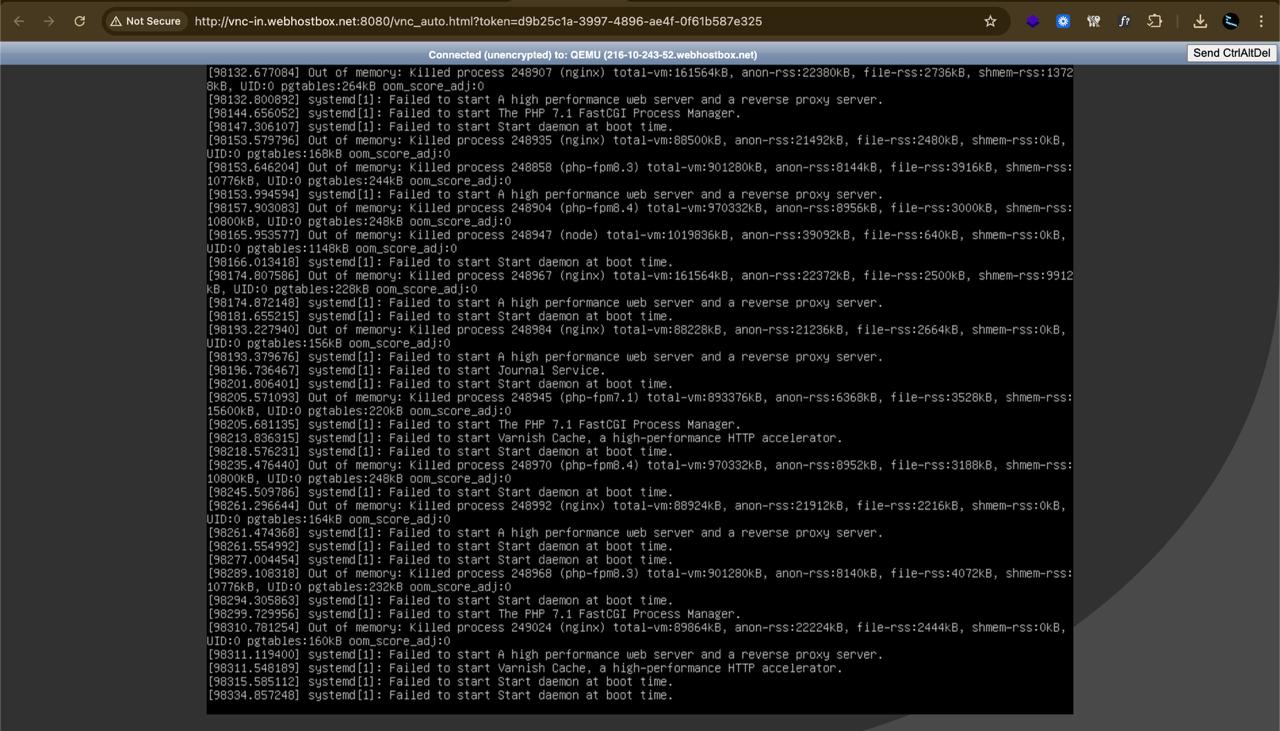Click the Killed process 249024 (nginx) line
This screenshot has height=731, width=1280.
[637, 634]
